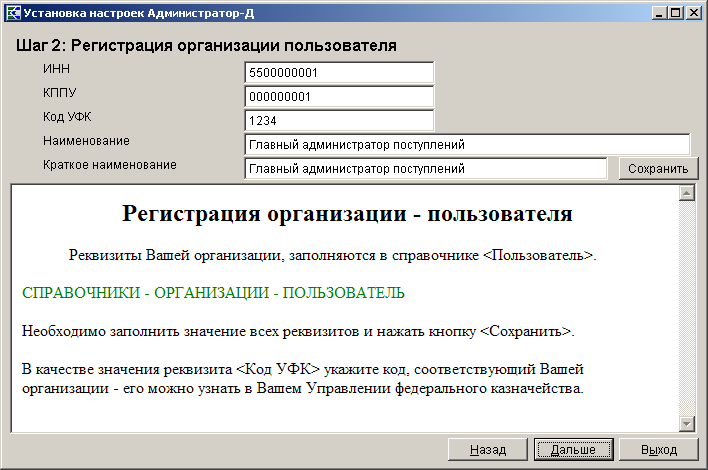Click the Шаг 2 step title text

206,46
